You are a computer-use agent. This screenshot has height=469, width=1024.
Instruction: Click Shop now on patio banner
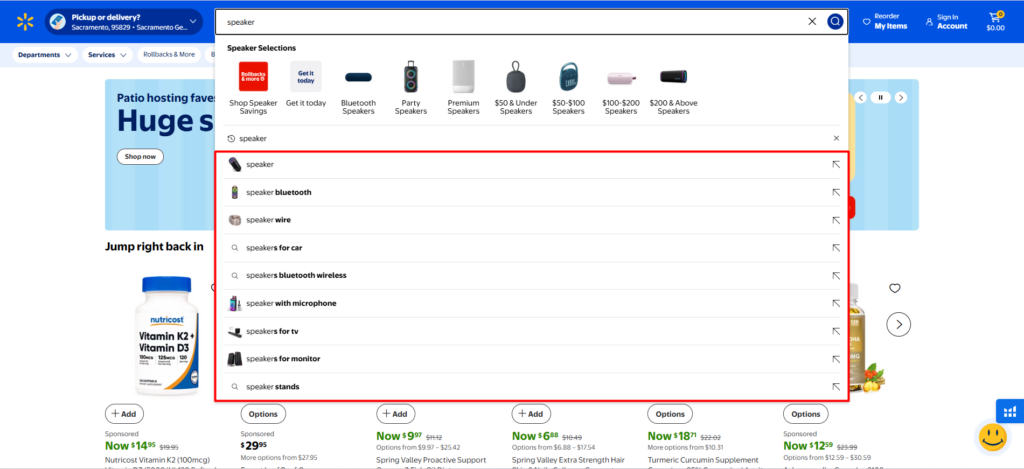click(140, 157)
